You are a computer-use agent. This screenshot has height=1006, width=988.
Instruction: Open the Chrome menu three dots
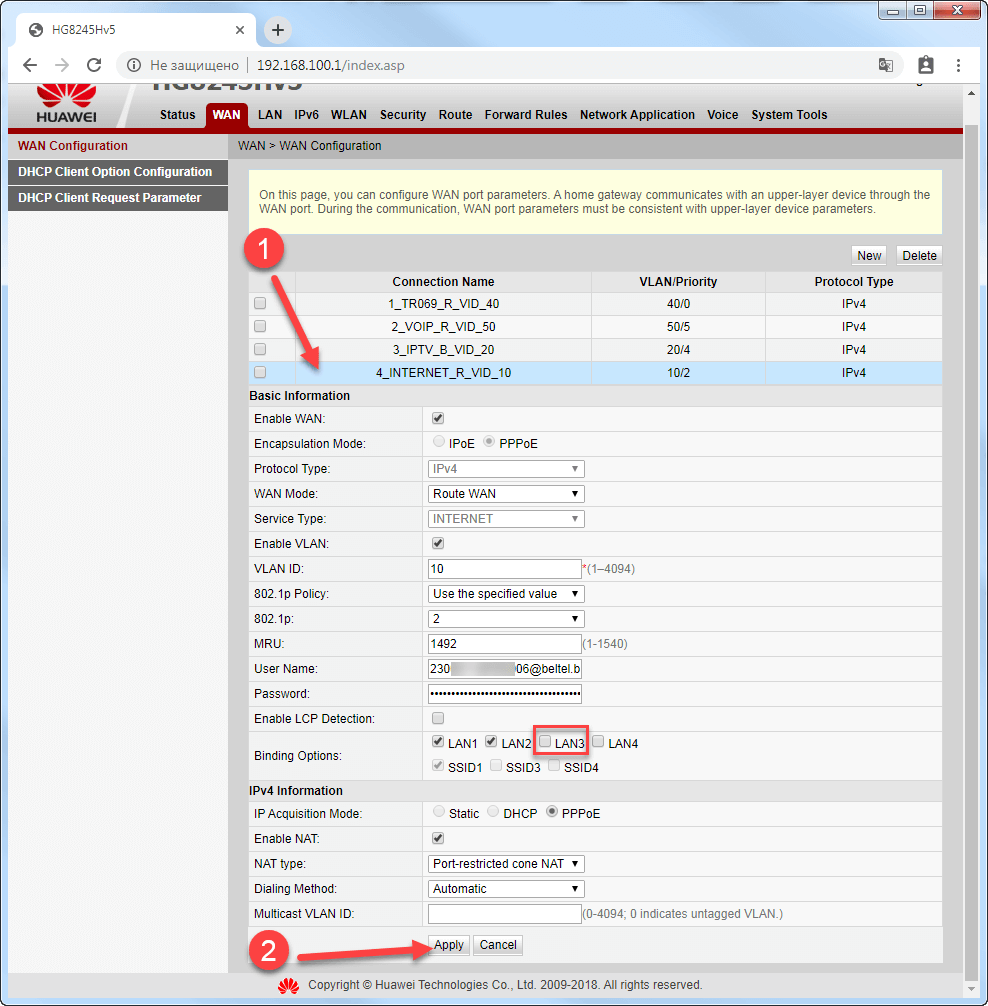coord(959,65)
